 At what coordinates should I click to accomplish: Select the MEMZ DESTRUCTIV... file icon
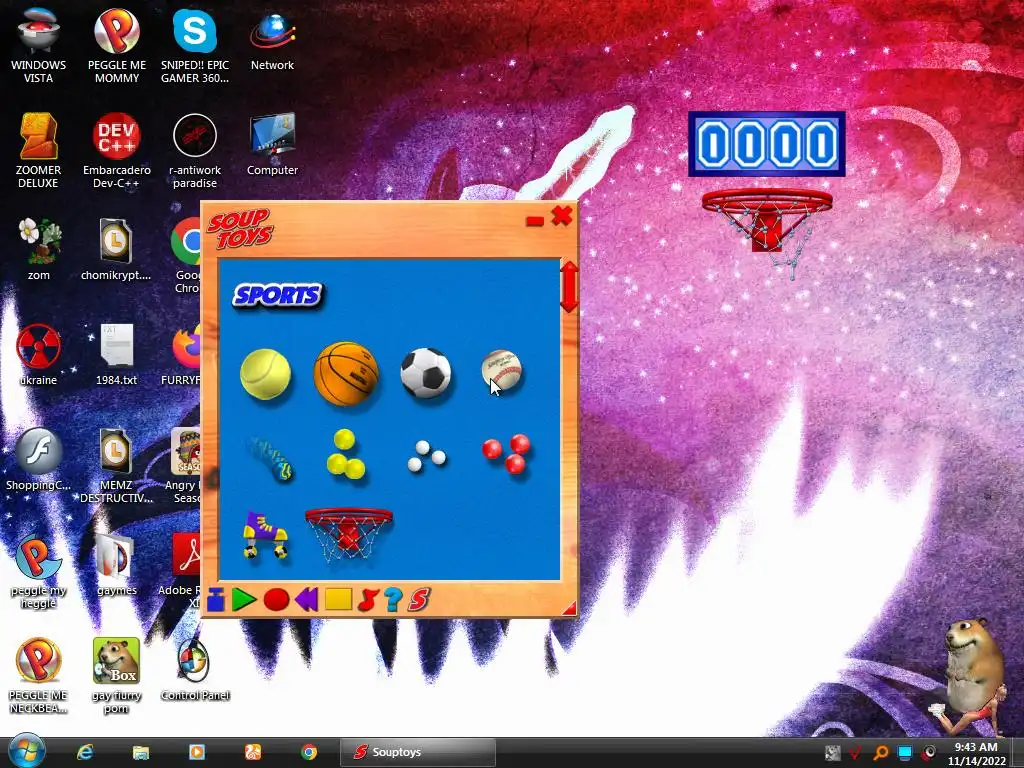coord(116,465)
